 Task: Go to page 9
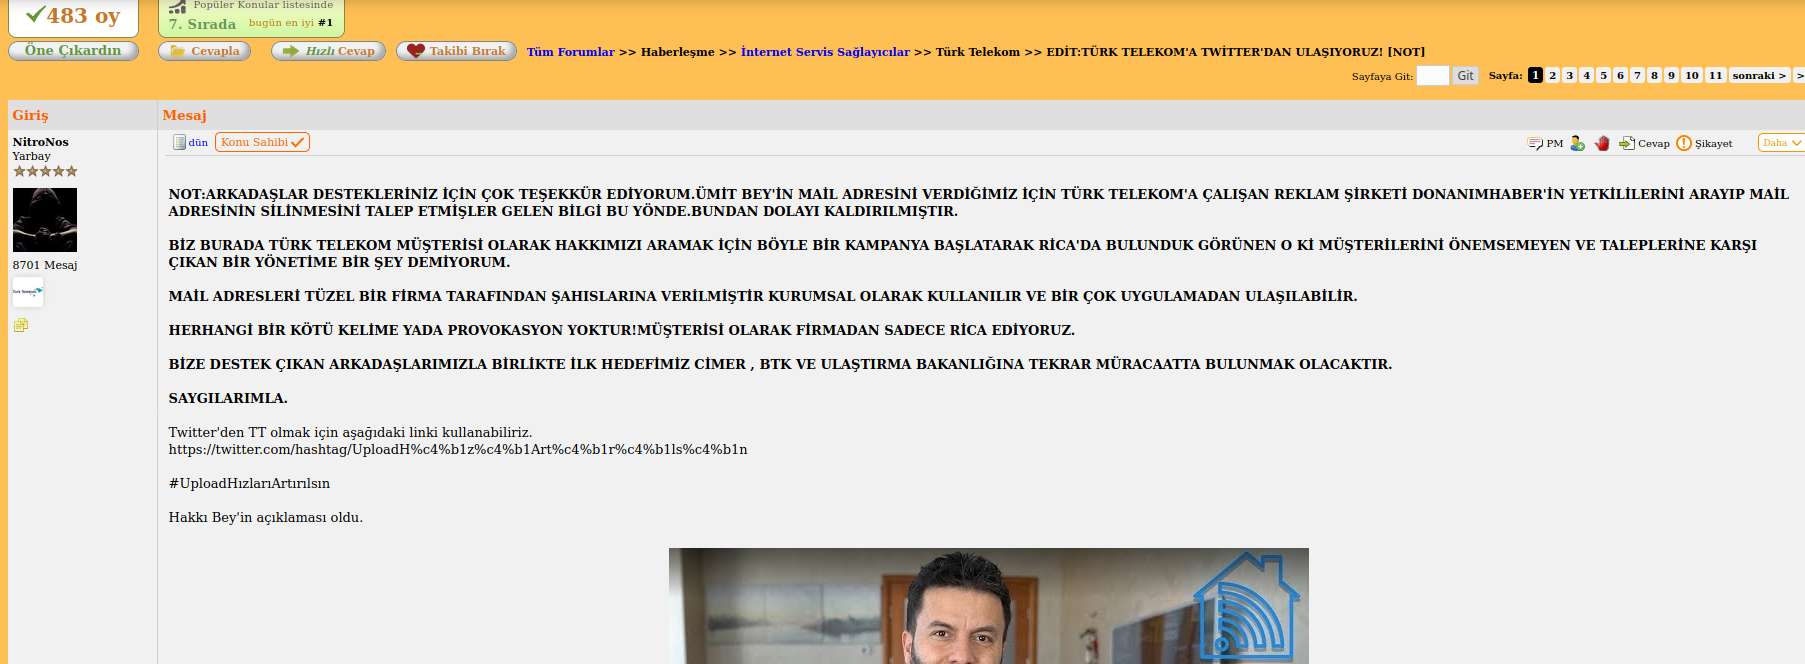pyautogui.click(x=1671, y=75)
